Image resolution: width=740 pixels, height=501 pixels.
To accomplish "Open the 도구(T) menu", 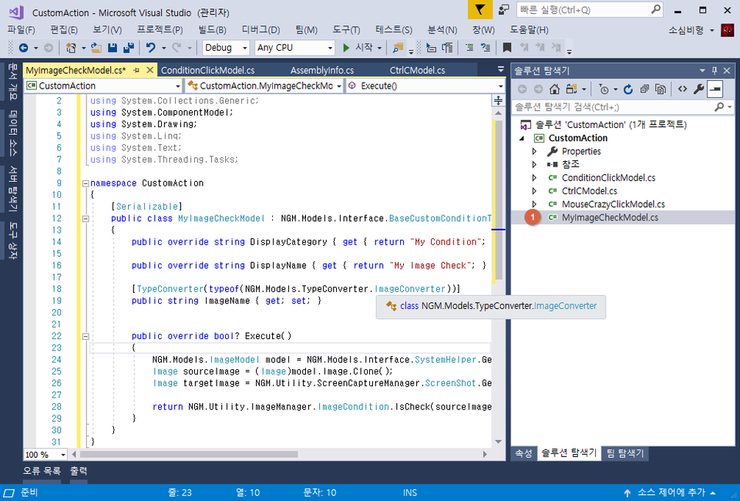I will pyautogui.click(x=346, y=30).
